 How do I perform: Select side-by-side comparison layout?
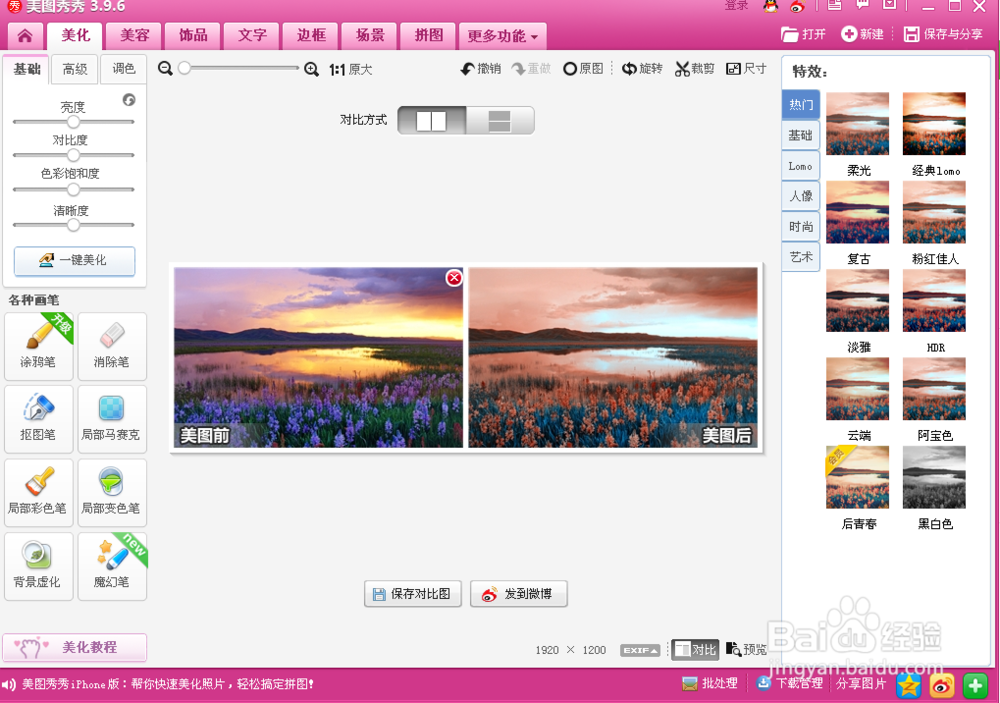pyautogui.click(x=432, y=121)
